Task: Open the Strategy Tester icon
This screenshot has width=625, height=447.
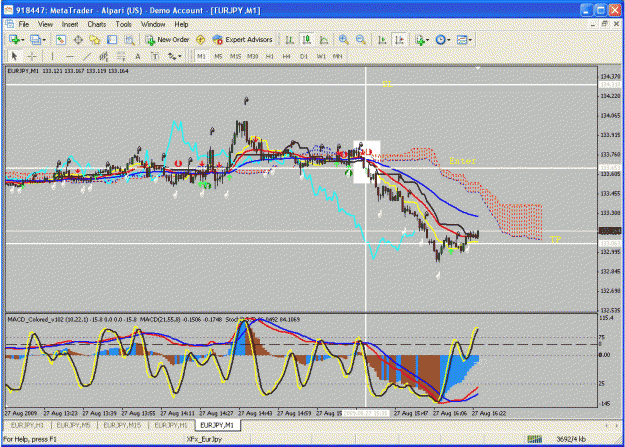Action: tap(129, 39)
